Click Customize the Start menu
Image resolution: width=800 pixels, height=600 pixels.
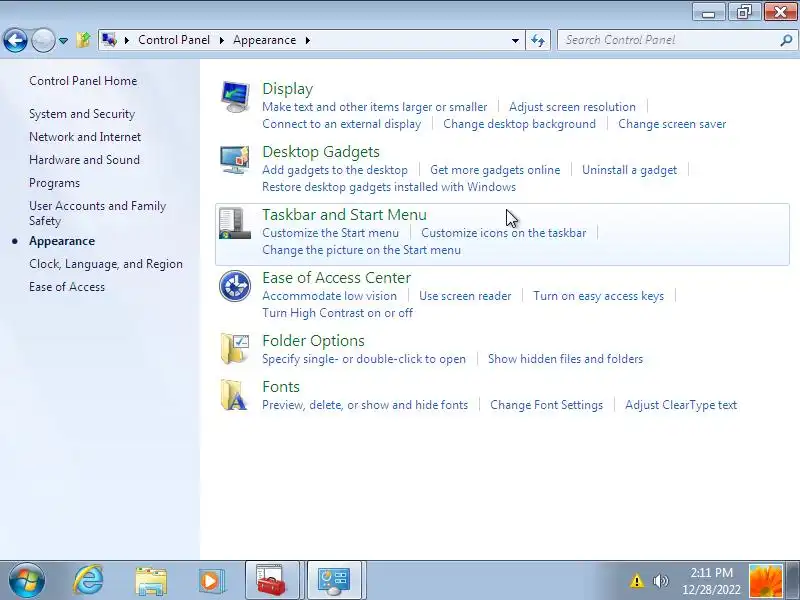coord(331,233)
